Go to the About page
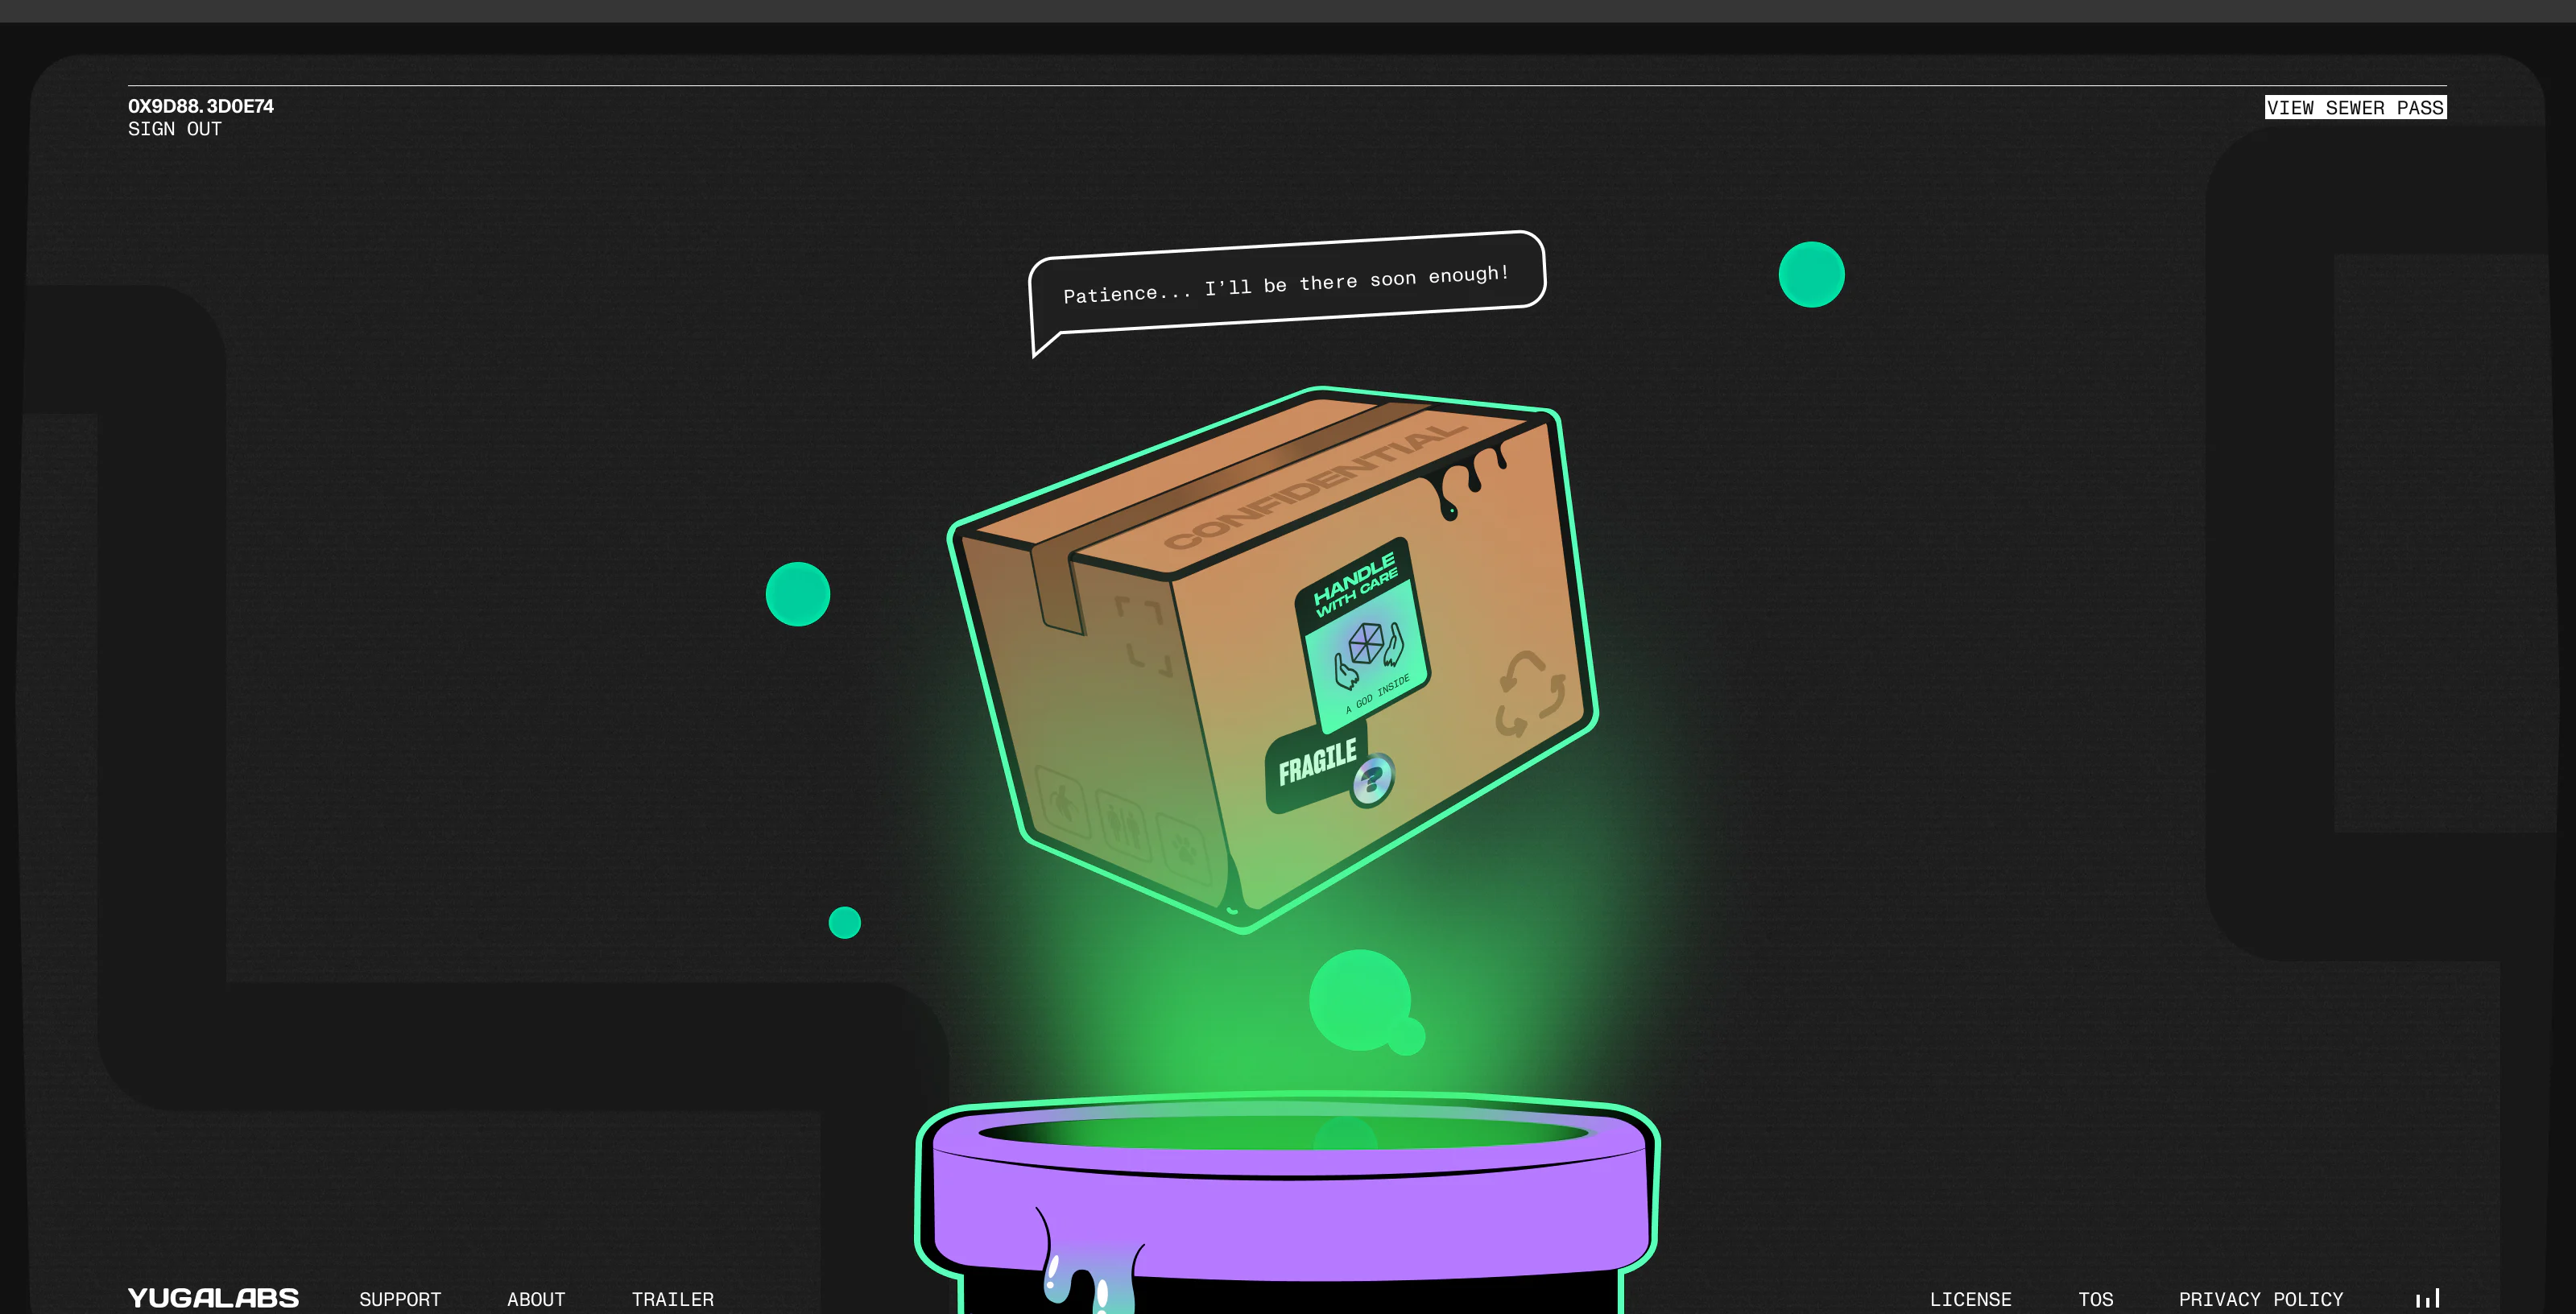Image resolution: width=2576 pixels, height=1314 pixels. [536, 1299]
